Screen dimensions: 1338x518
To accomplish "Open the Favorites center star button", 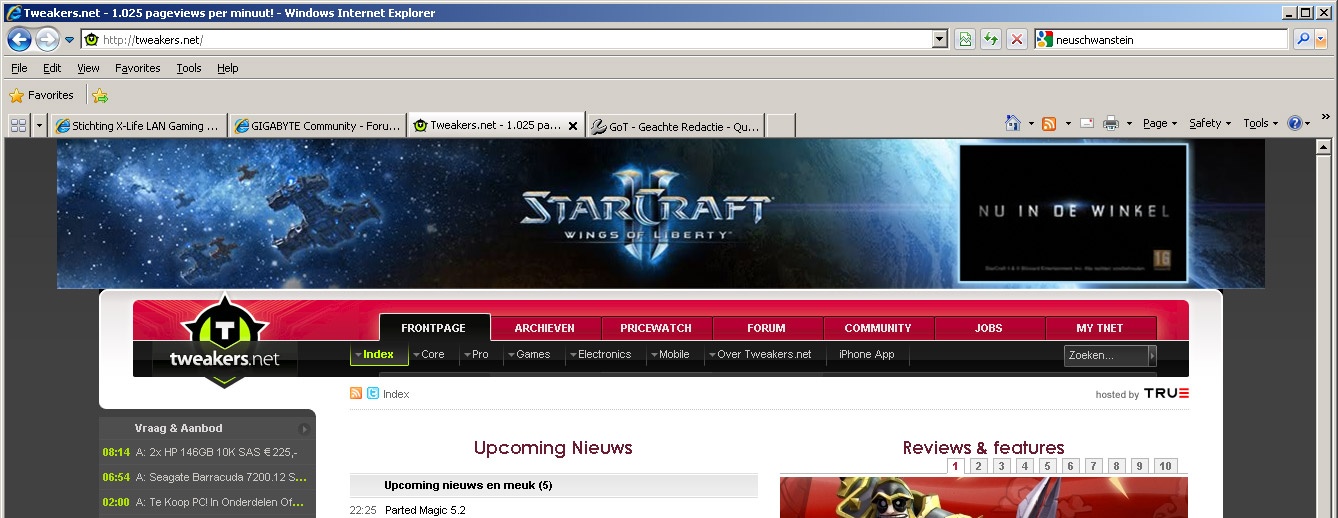I will [42, 96].
